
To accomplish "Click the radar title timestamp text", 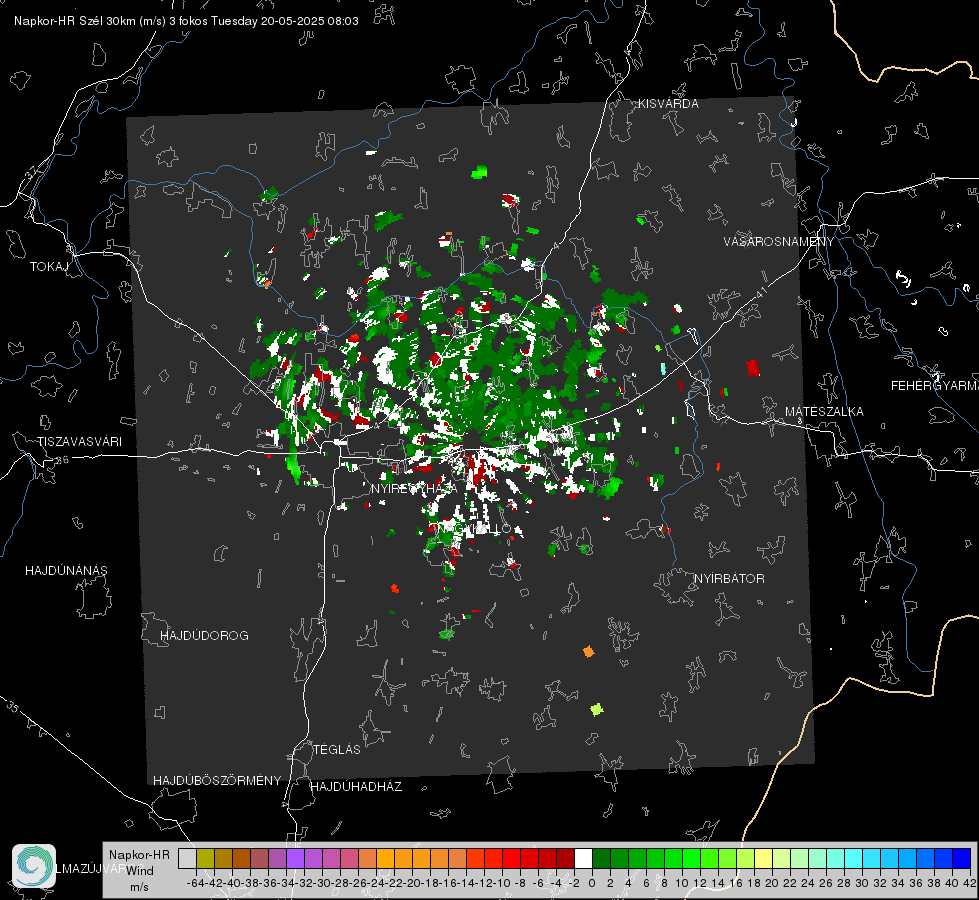I will click(x=186, y=21).
